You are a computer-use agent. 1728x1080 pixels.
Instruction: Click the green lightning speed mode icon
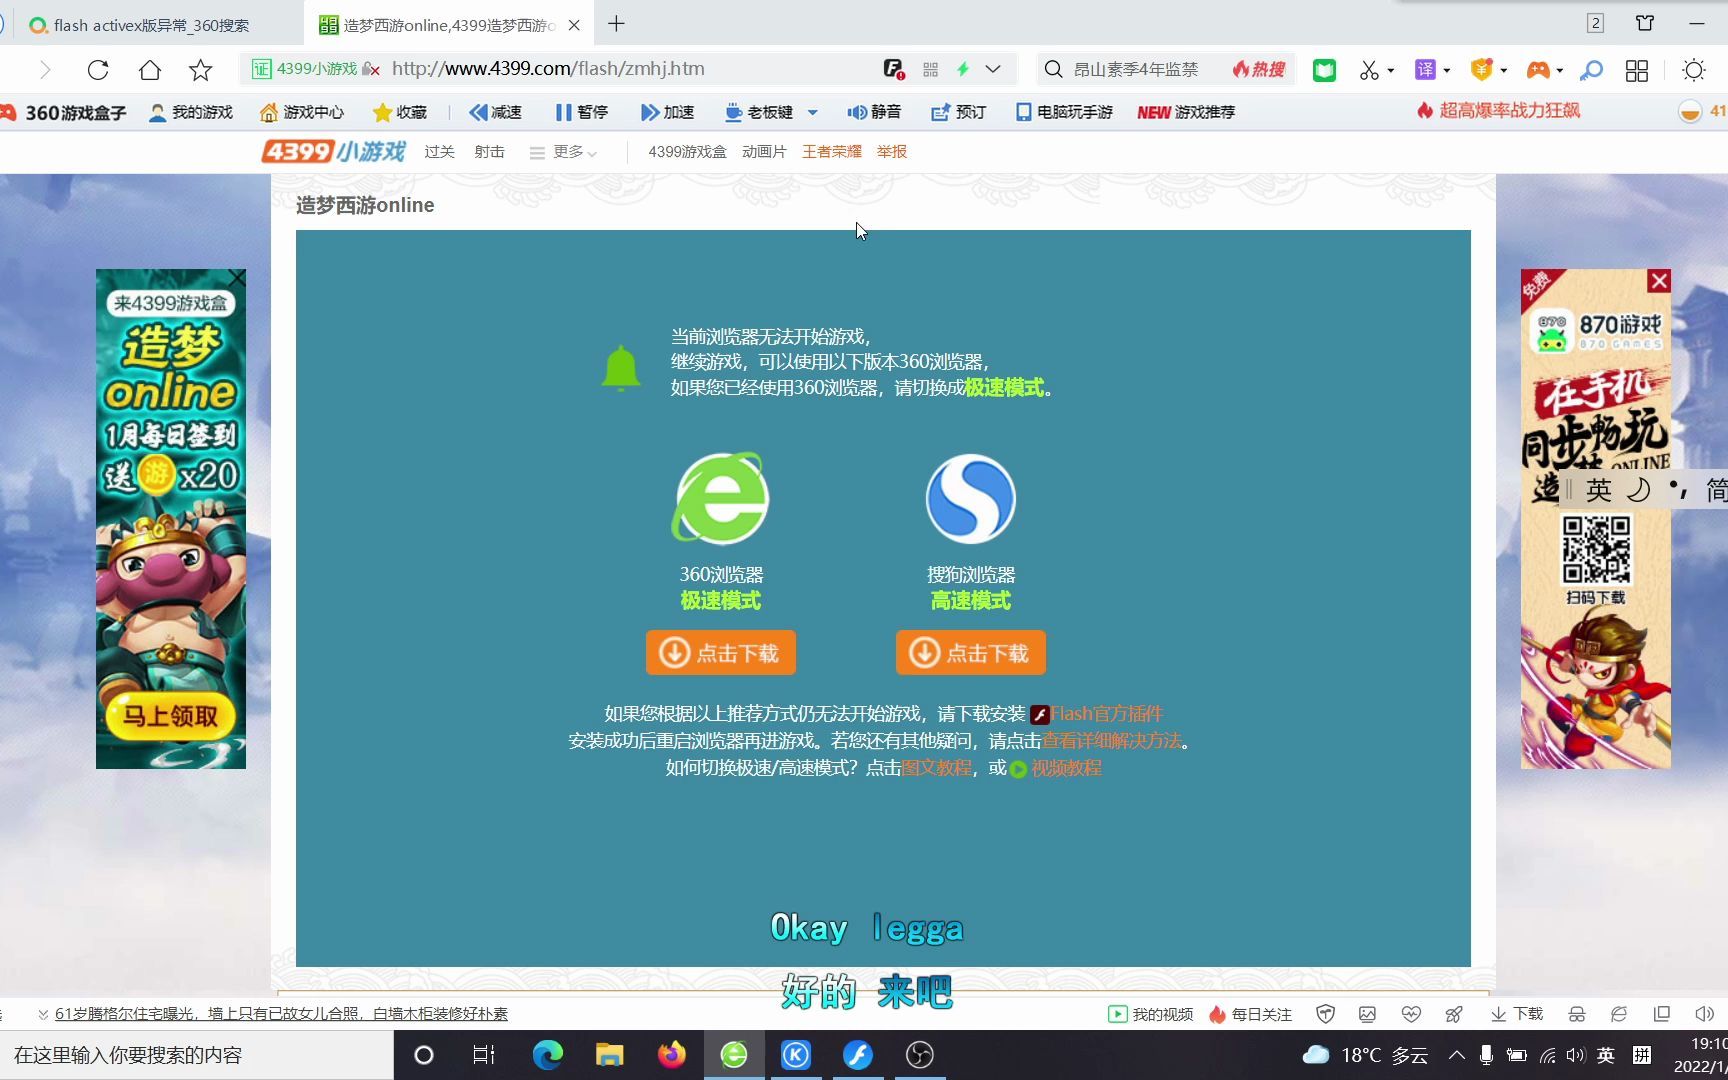(963, 69)
